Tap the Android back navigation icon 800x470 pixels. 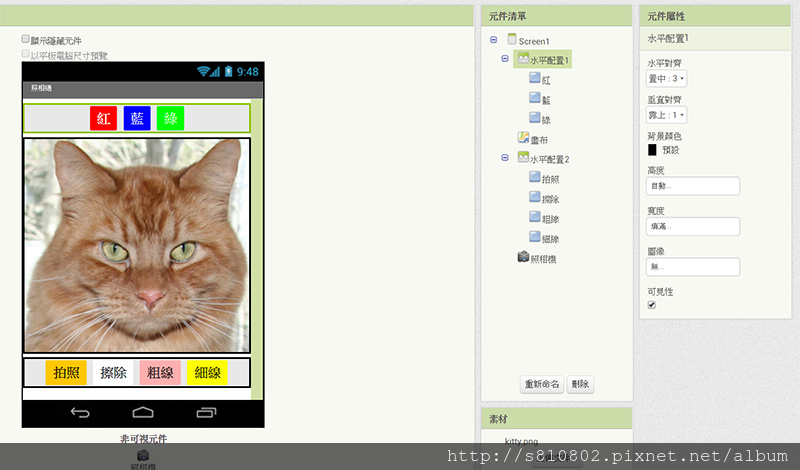coord(80,412)
